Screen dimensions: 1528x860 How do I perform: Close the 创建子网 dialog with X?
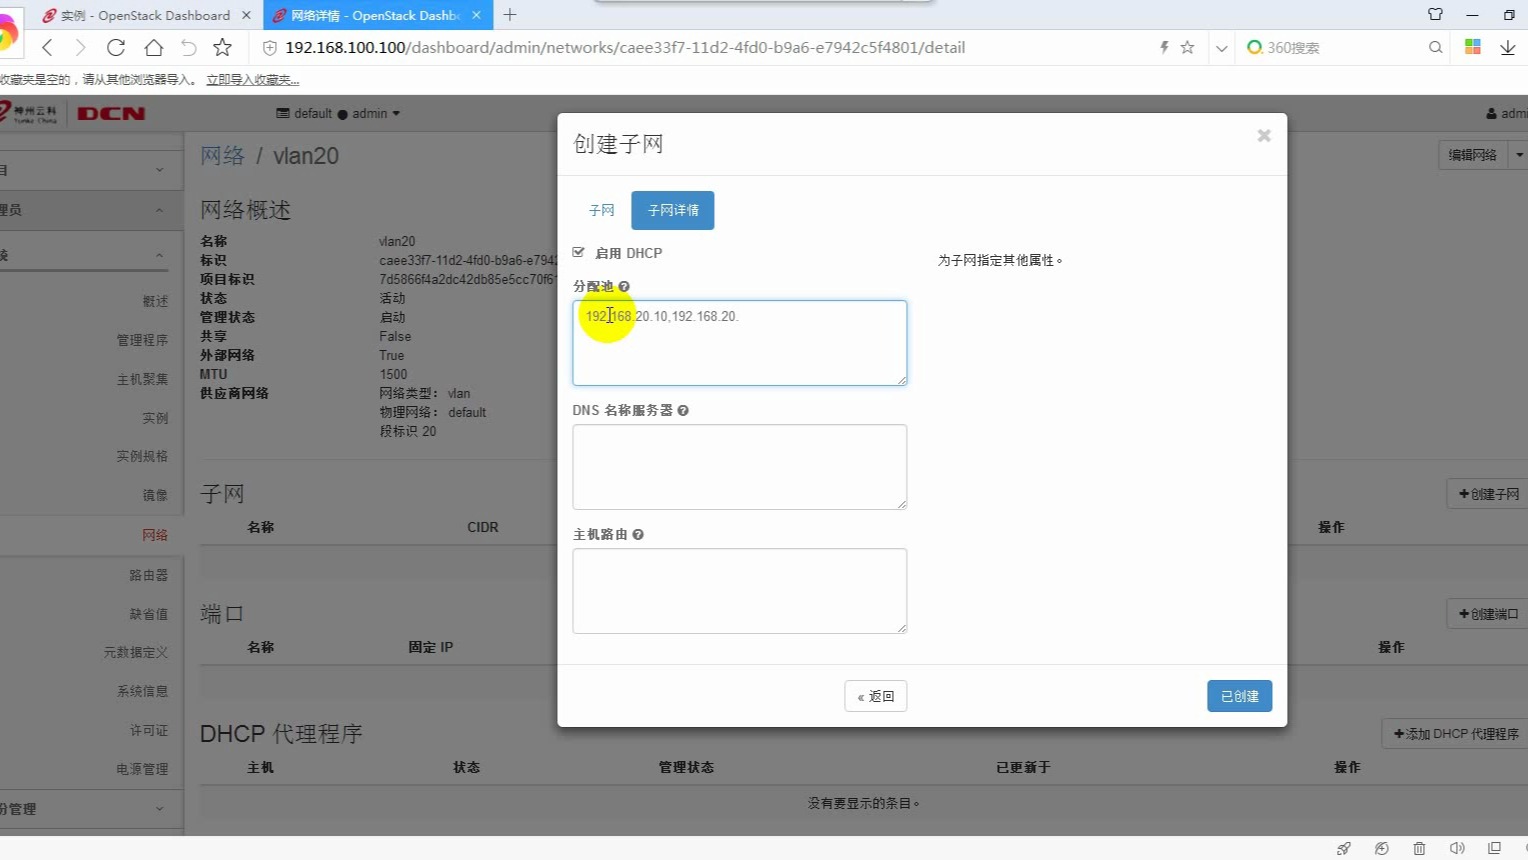tap(1264, 135)
